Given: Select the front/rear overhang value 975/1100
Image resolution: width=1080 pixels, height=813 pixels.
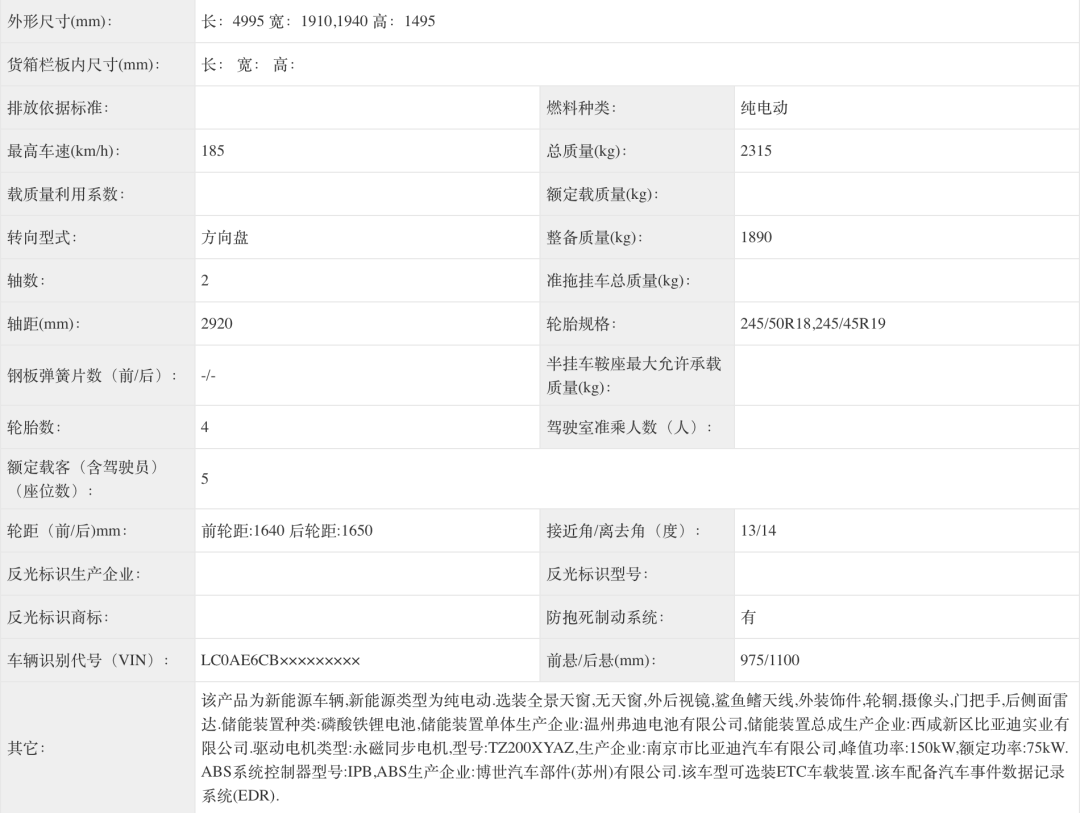Looking at the screenshot, I should pyautogui.click(x=770, y=660).
